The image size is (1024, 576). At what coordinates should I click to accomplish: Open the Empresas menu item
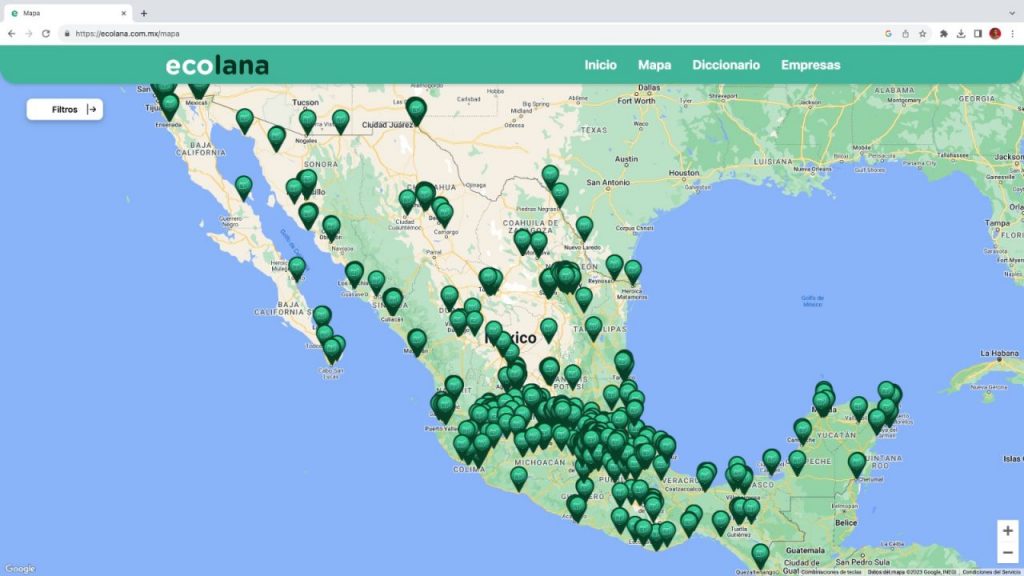(810, 64)
